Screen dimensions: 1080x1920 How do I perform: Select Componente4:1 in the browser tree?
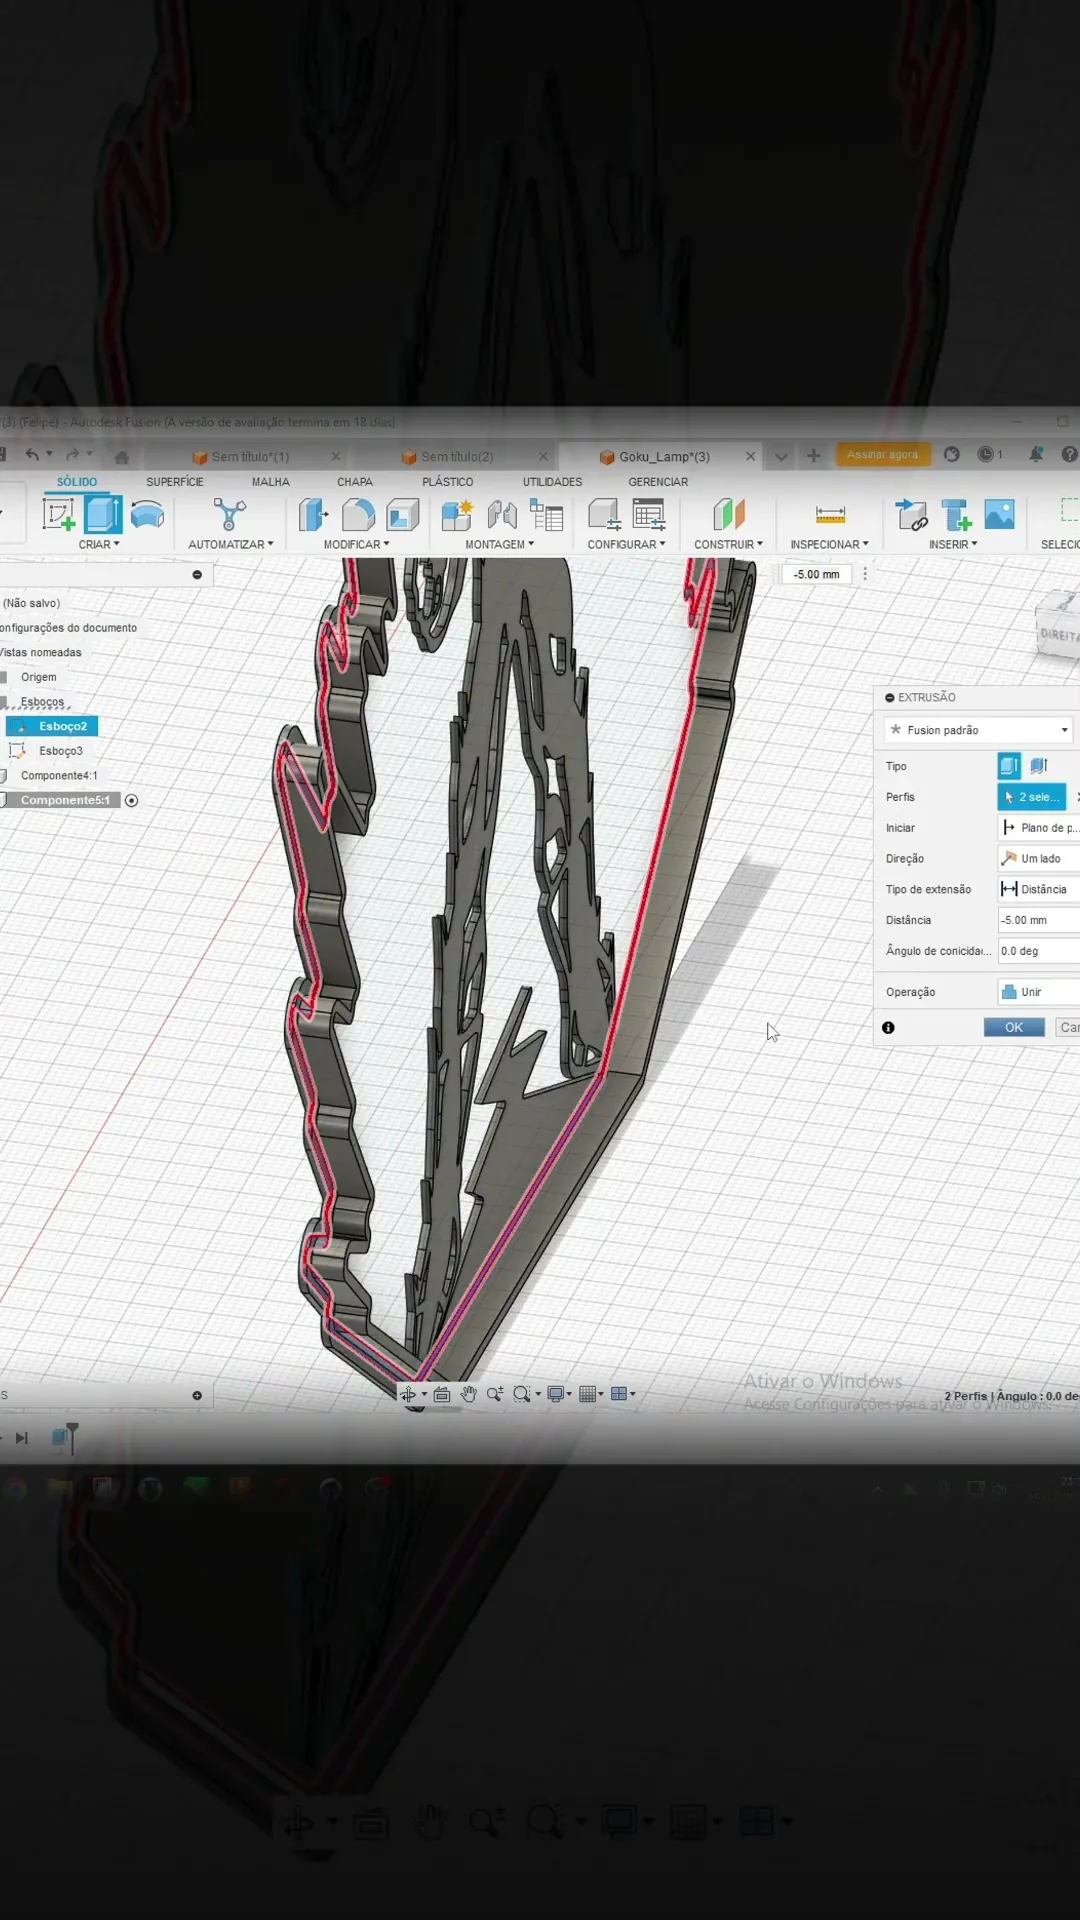[x=59, y=776]
